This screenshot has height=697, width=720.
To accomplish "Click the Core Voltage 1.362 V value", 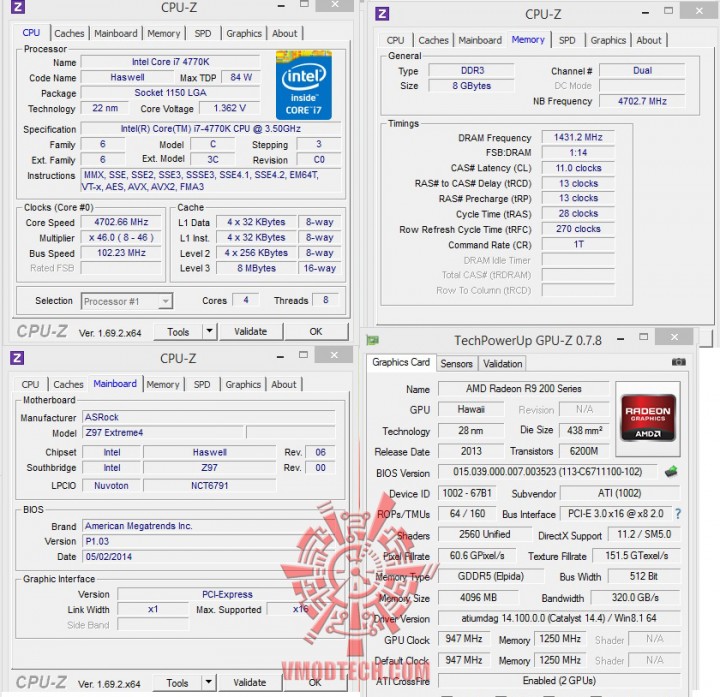I will [229, 108].
